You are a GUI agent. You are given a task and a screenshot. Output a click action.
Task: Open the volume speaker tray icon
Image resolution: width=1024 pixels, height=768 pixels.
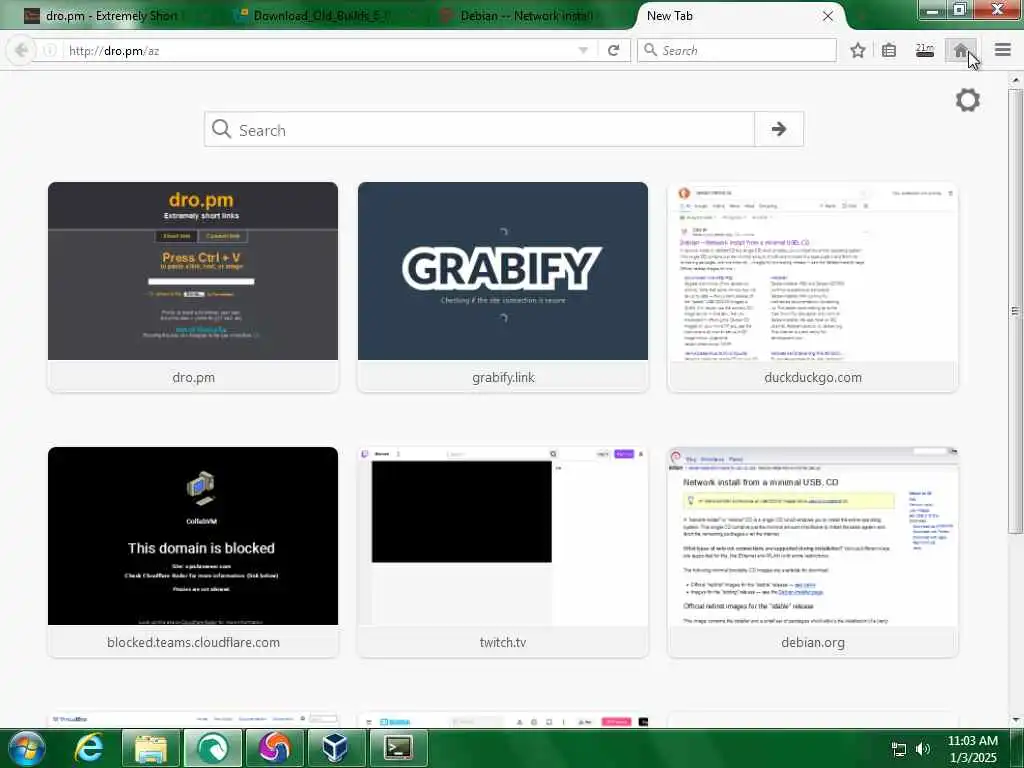coord(922,749)
